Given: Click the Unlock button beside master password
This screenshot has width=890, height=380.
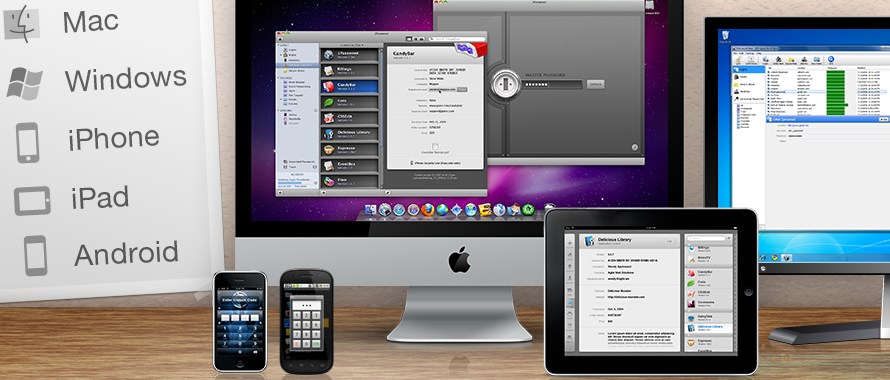Looking at the screenshot, I should pyautogui.click(x=595, y=84).
